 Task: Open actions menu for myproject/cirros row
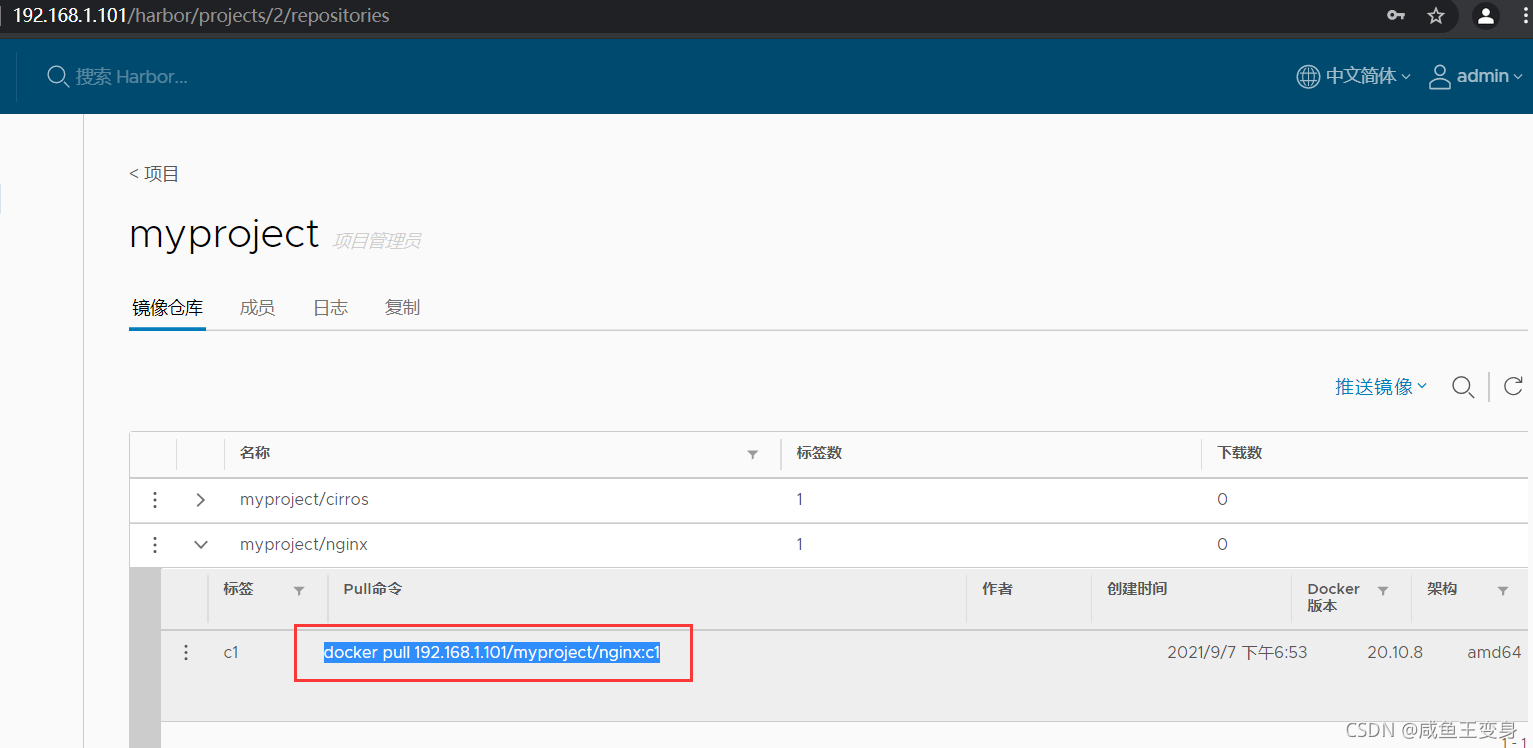tap(155, 499)
